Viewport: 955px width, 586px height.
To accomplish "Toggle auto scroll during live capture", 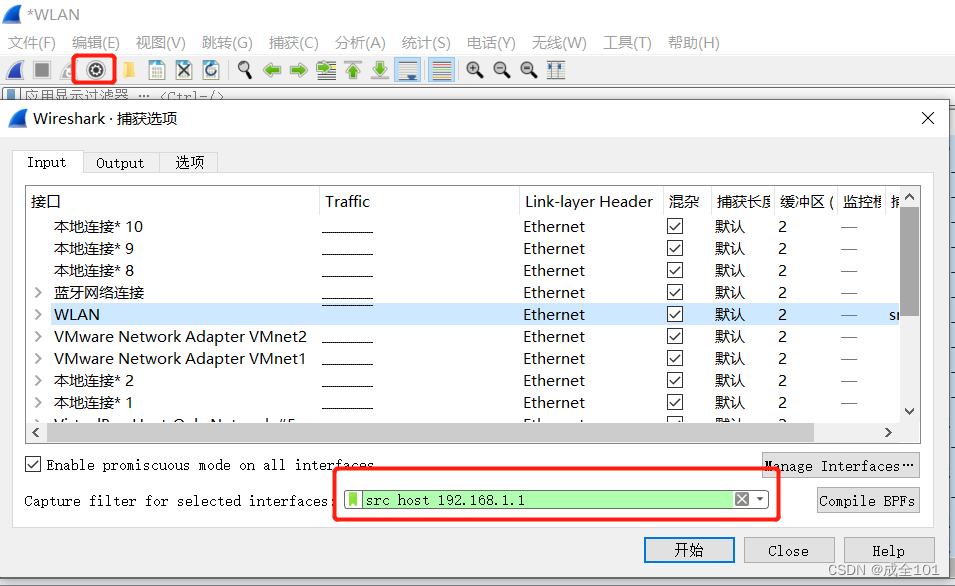I will (407, 70).
